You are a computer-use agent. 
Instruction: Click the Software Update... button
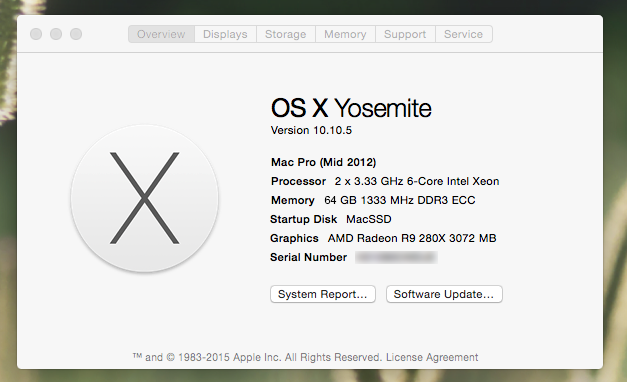coord(444,294)
